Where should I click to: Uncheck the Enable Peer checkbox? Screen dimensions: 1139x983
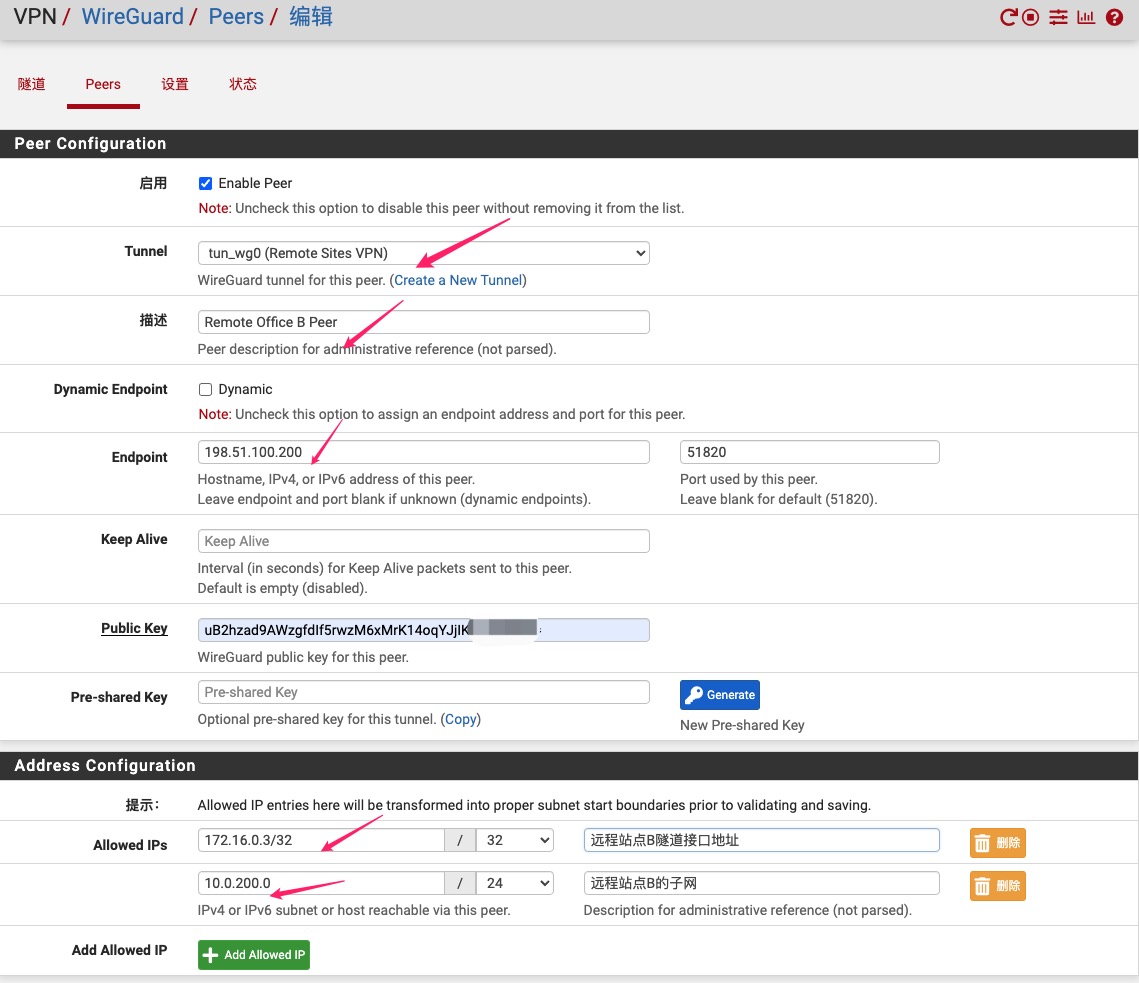tap(206, 183)
